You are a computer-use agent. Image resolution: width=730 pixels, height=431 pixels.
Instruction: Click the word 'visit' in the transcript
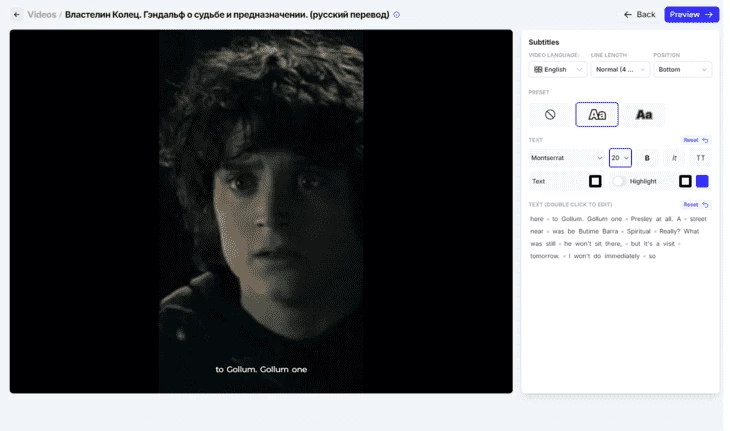tap(669, 244)
